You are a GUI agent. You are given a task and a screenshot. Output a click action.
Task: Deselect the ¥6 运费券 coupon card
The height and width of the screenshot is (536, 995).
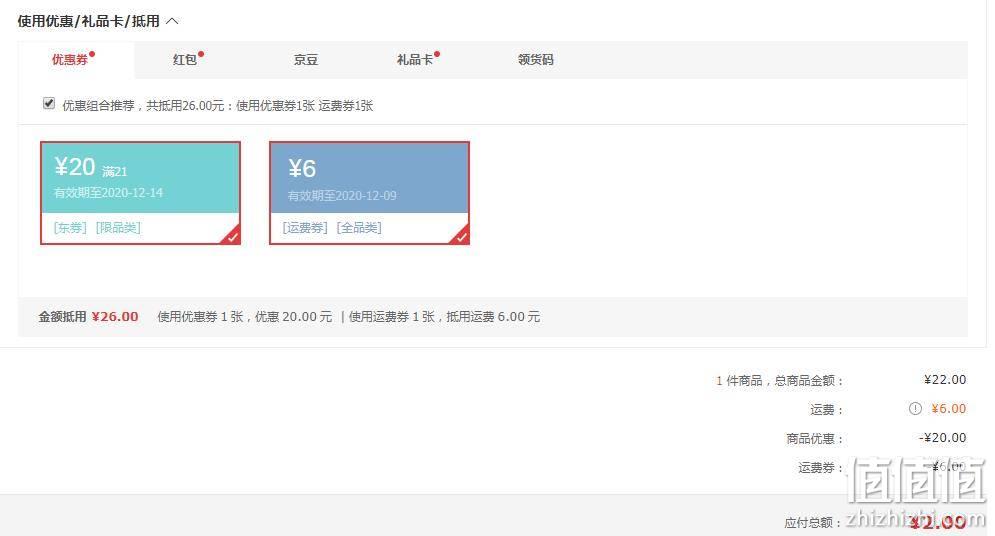(369, 193)
